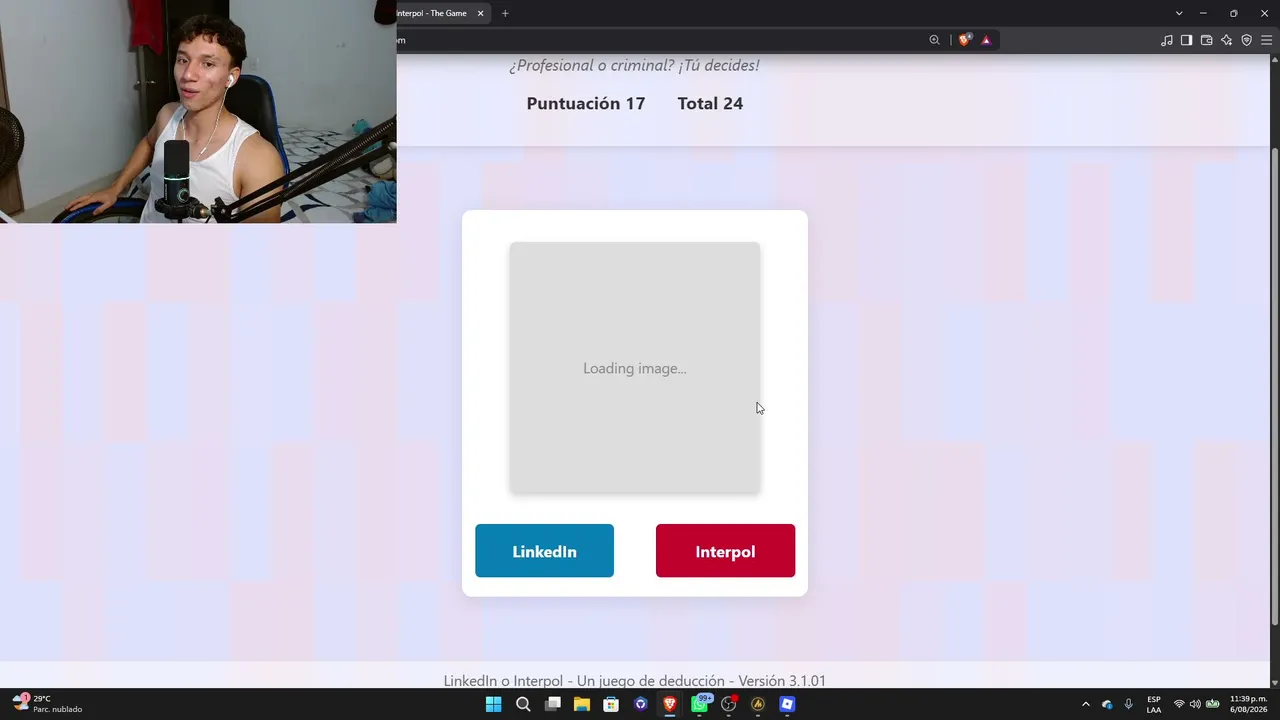Screen dimensions: 1280x720
Task: Open the clock showing 11:39 p. m.
Action: (1248, 704)
